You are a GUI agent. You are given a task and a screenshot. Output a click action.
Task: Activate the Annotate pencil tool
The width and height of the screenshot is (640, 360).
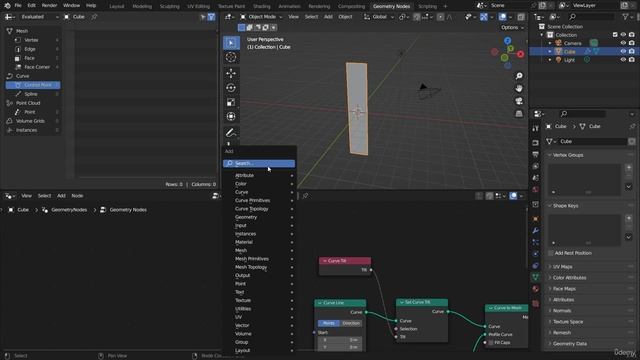(231, 133)
